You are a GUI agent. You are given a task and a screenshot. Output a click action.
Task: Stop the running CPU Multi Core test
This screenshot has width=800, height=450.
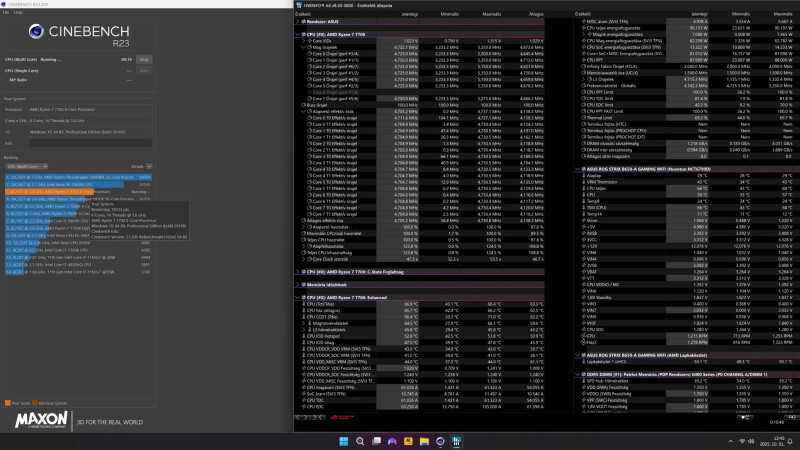pyautogui.click(x=144, y=60)
